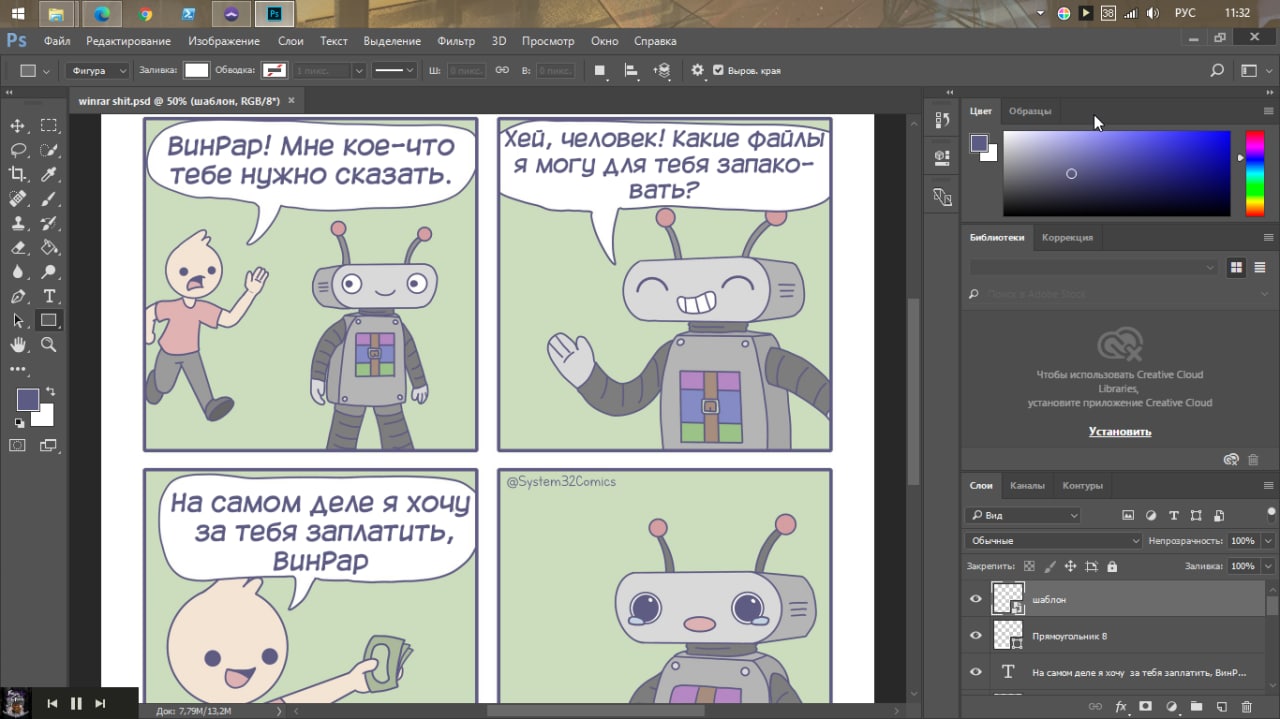Toggle the Выров. края checkbox

[718, 71]
